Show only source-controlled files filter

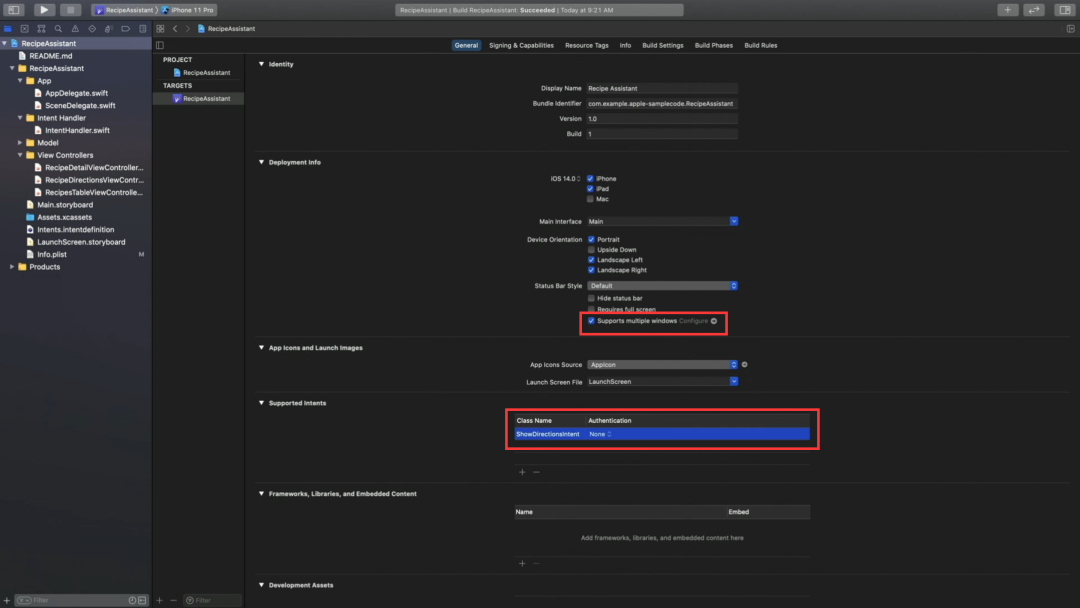[x=142, y=600]
